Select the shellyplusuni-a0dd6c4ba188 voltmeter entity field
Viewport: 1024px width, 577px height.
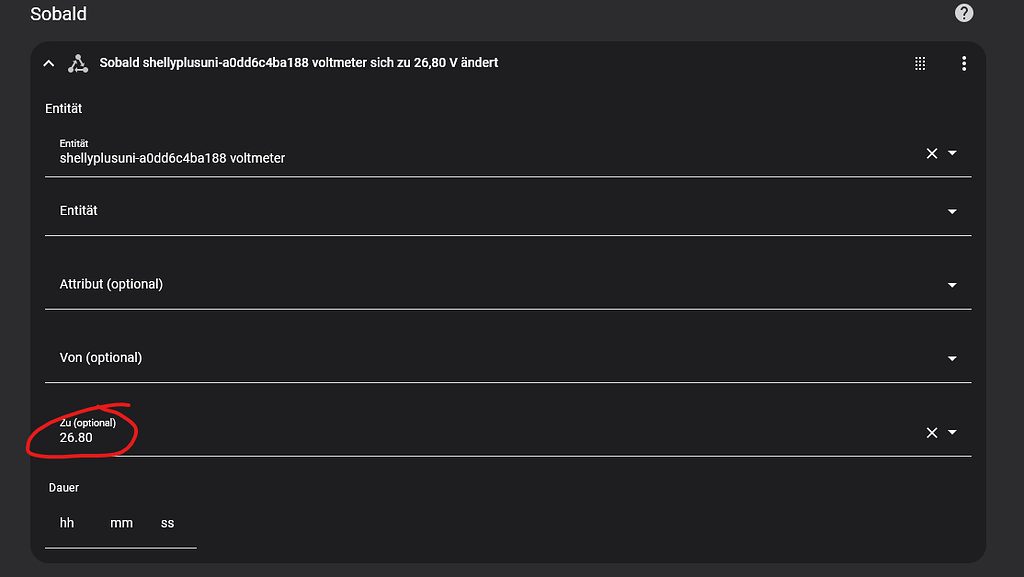click(400, 158)
